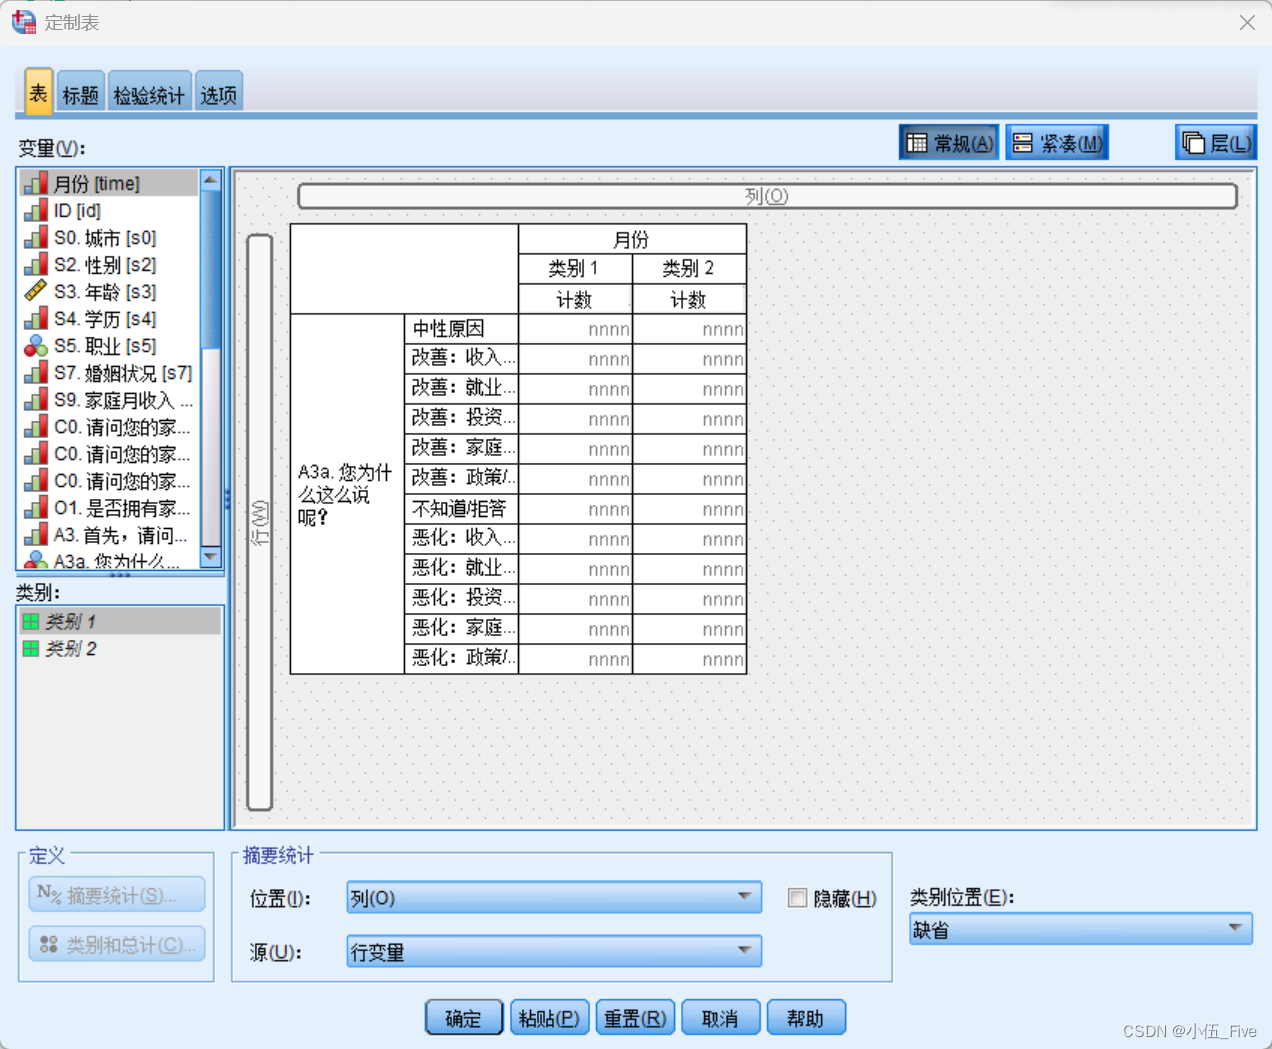This screenshot has width=1272, height=1049.
Task: Open the 类别位置(E) dropdown
Action: [x=1081, y=929]
